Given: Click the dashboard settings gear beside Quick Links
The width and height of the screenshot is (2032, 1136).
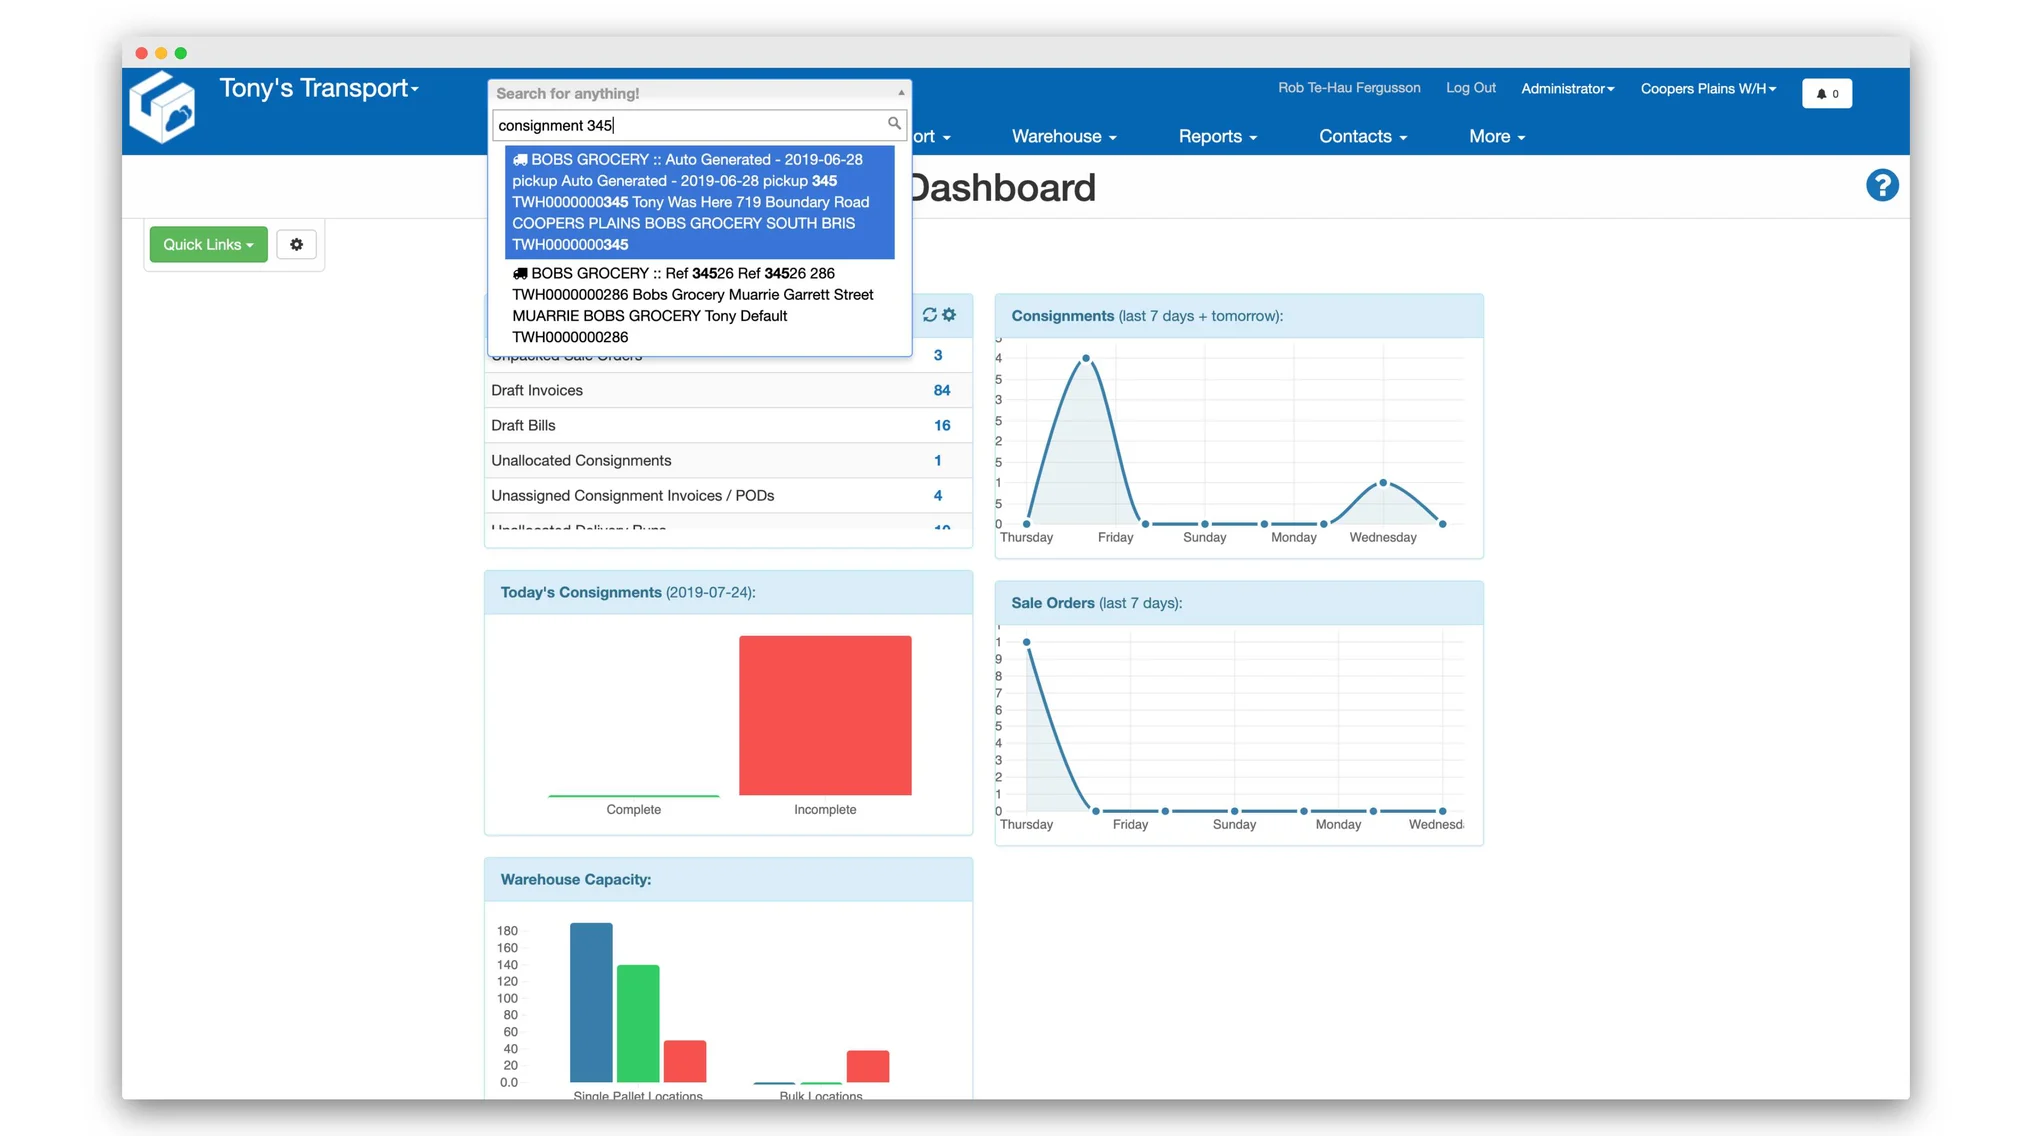Looking at the screenshot, I should pyautogui.click(x=296, y=245).
